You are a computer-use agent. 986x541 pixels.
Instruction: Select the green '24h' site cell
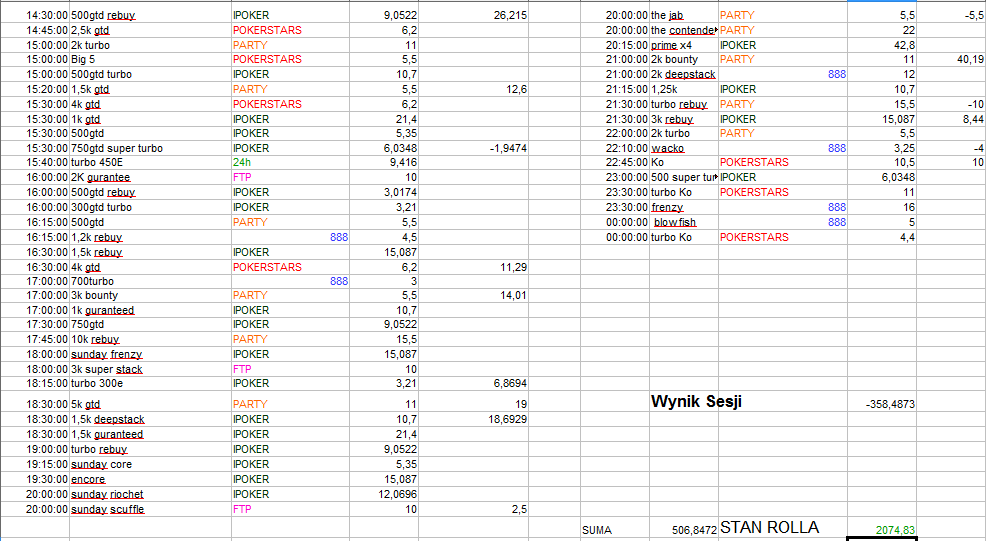(291, 162)
